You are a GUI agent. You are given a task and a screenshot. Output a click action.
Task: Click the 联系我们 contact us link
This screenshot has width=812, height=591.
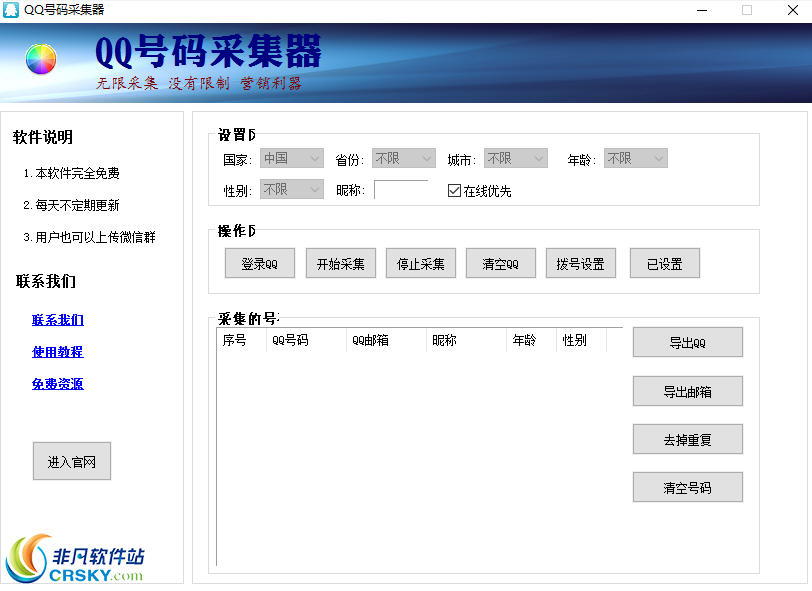pyautogui.click(x=57, y=320)
